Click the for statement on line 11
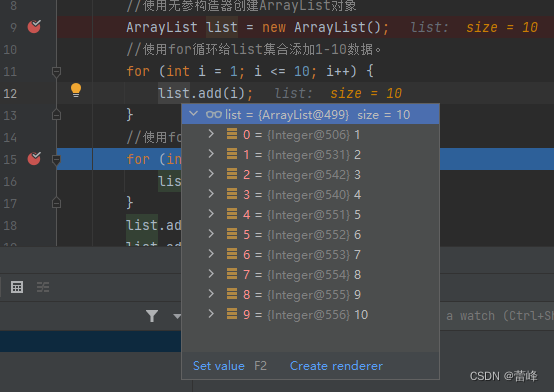Image resolution: width=554 pixels, height=392 pixels. click(250, 71)
